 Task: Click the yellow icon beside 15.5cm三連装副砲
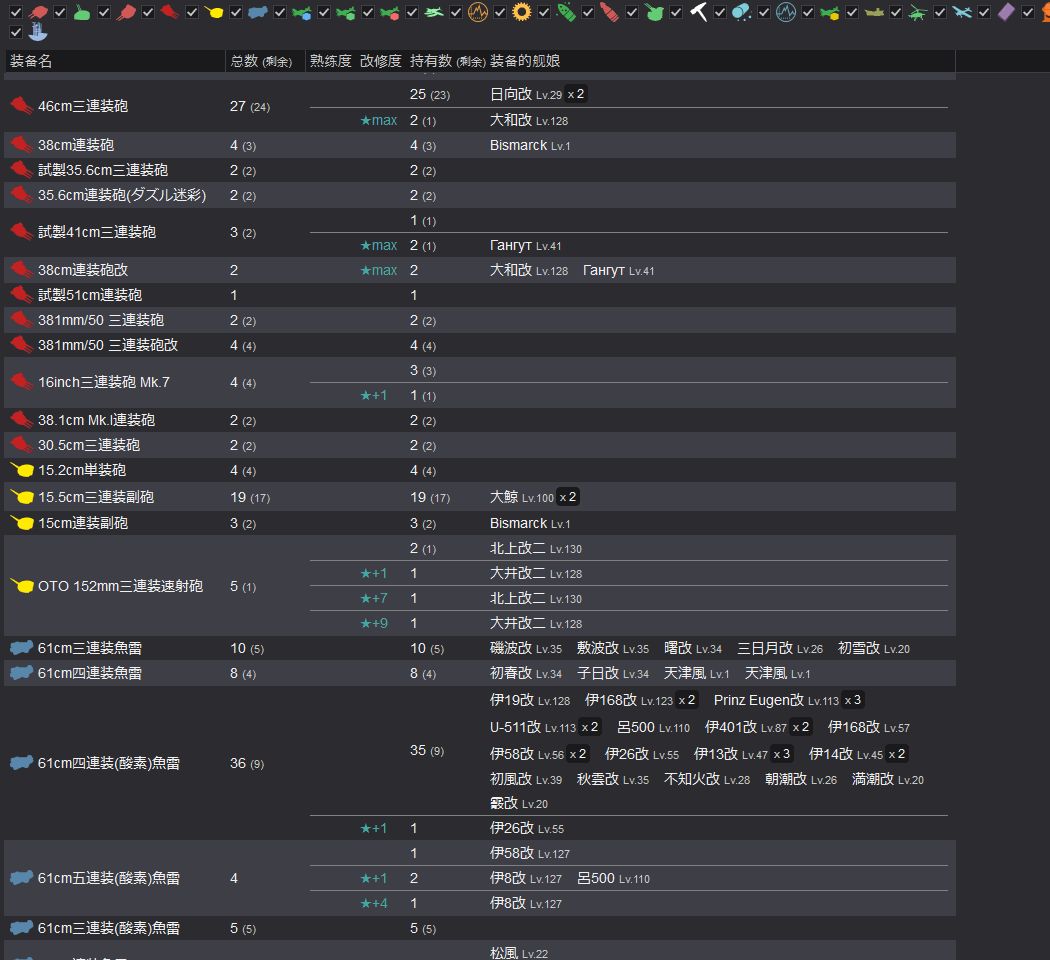pos(22,497)
